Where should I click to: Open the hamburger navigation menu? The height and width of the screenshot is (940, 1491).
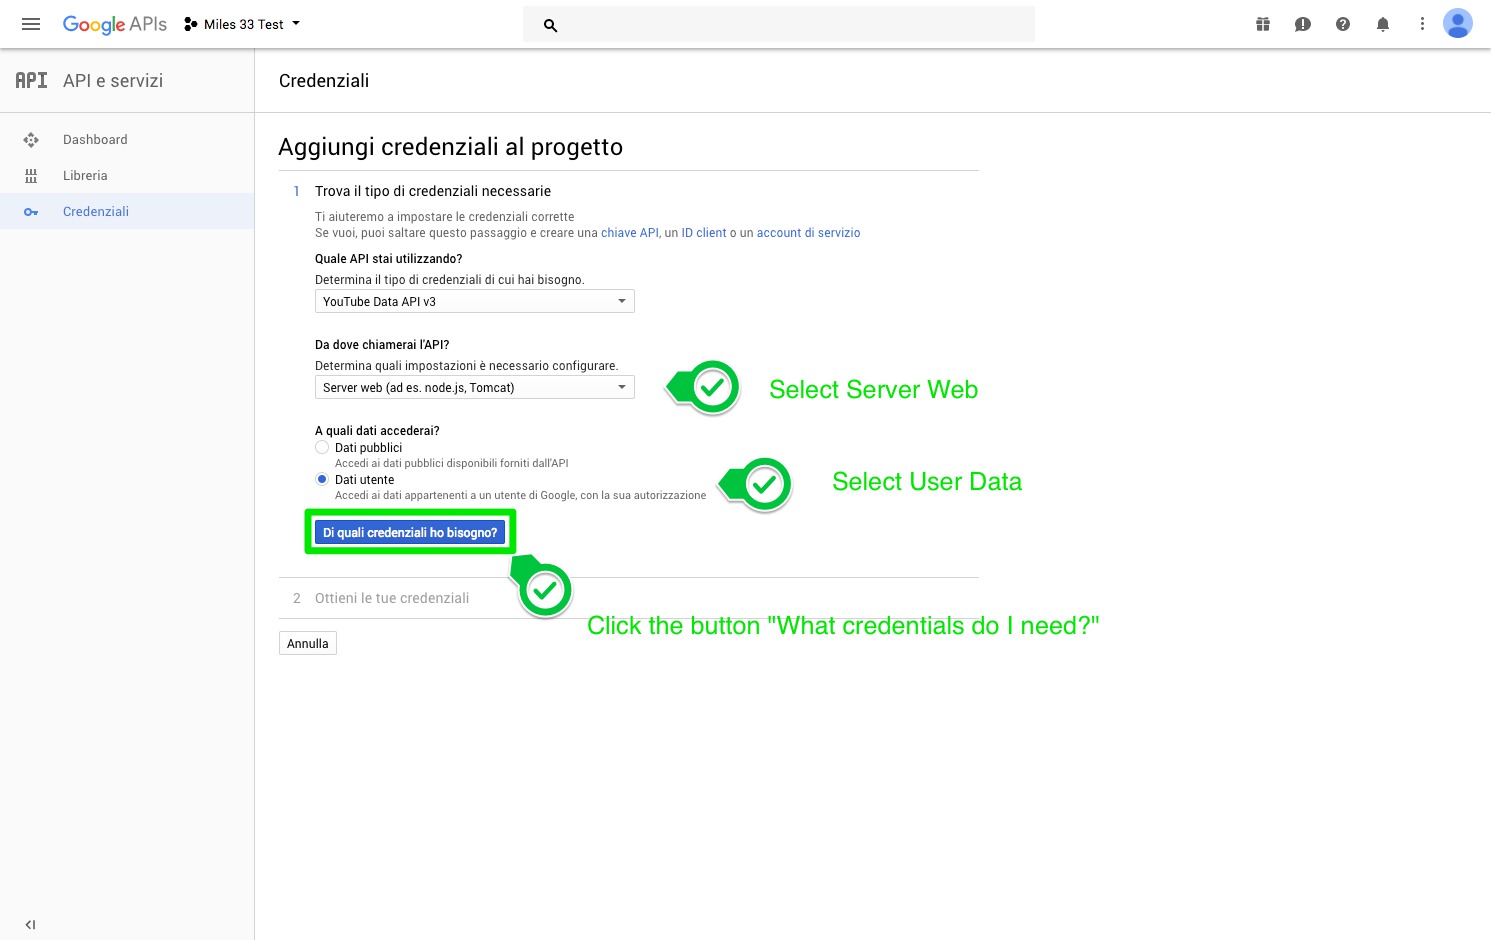pos(31,24)
